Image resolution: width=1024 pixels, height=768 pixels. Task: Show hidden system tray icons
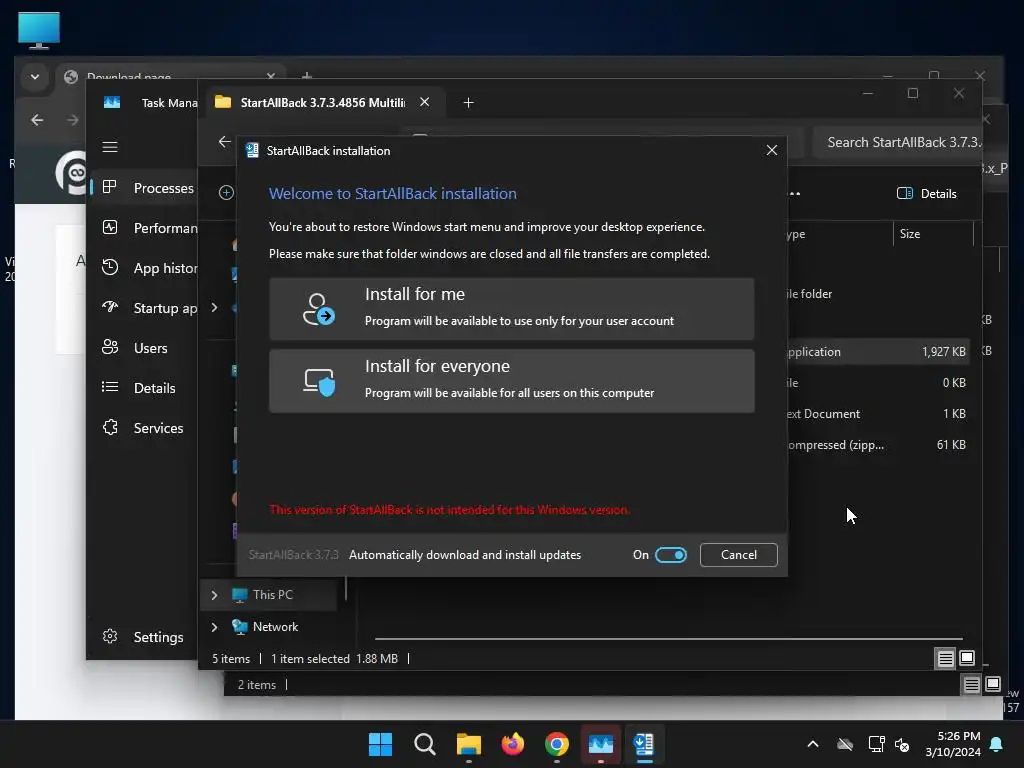813,744
